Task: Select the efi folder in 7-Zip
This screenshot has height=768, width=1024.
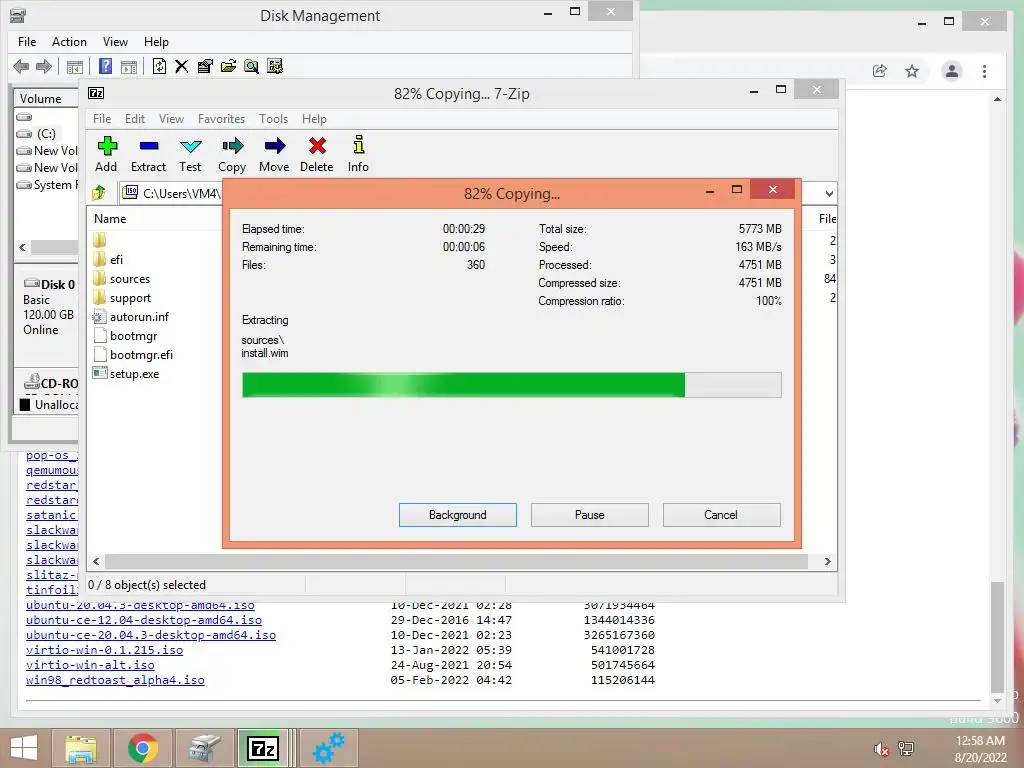Action: click(x=116, y=260)
